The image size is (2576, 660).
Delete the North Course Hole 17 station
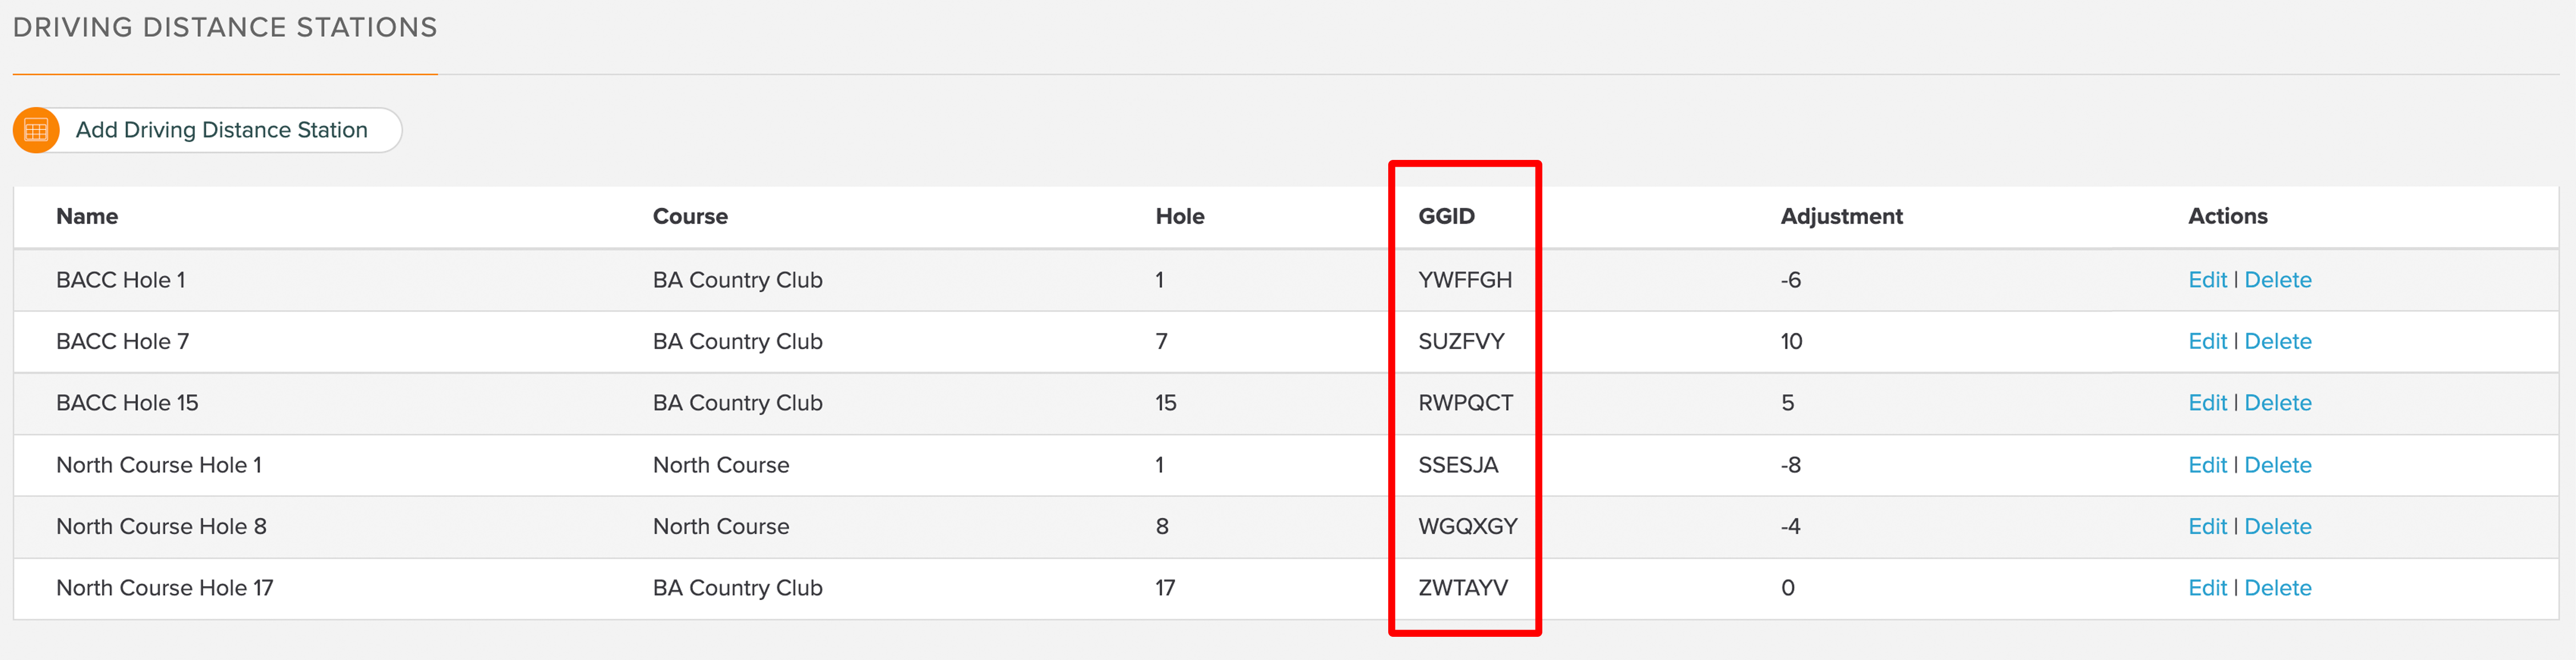2278,588
